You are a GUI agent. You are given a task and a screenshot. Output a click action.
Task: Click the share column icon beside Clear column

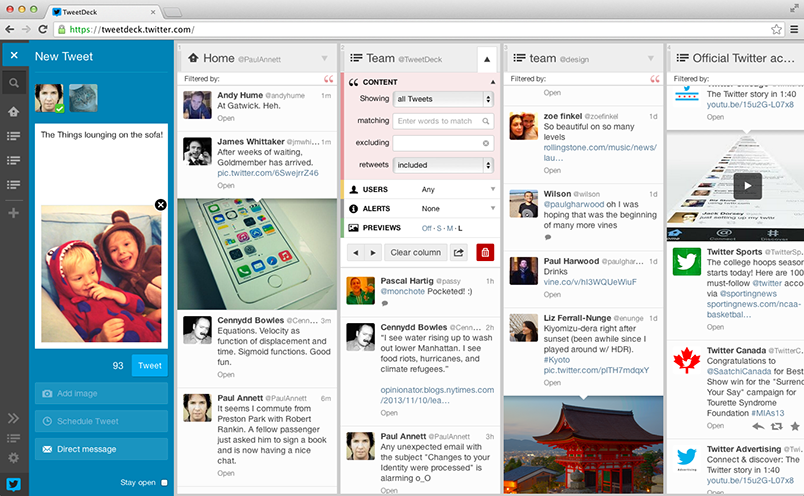tap(459, 252)
